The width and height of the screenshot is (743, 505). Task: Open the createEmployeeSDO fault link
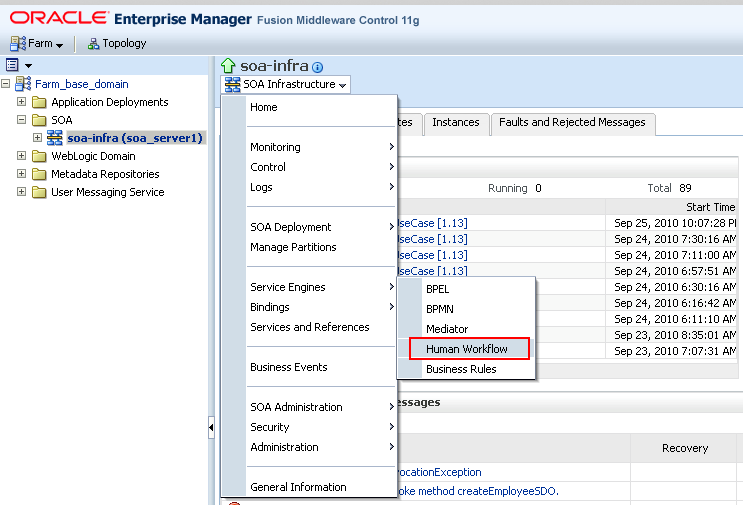pos(478,491)
